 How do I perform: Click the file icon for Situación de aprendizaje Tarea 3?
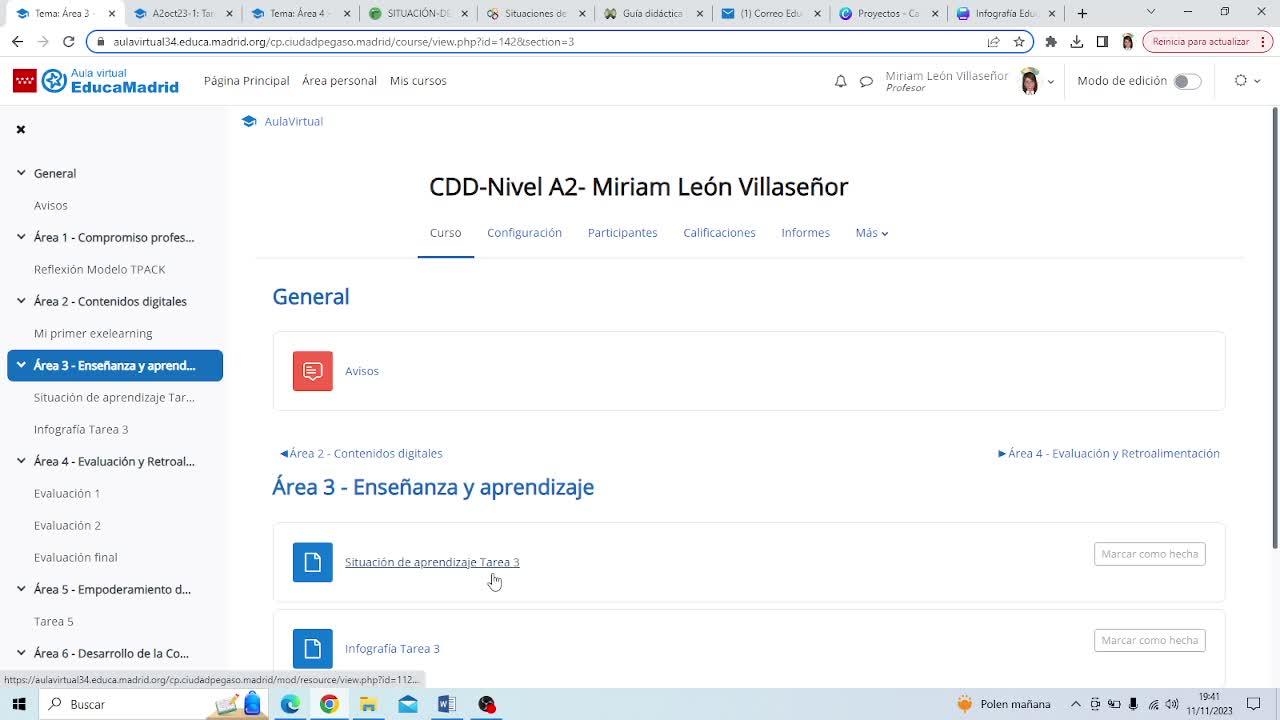(x=313, y=562)
